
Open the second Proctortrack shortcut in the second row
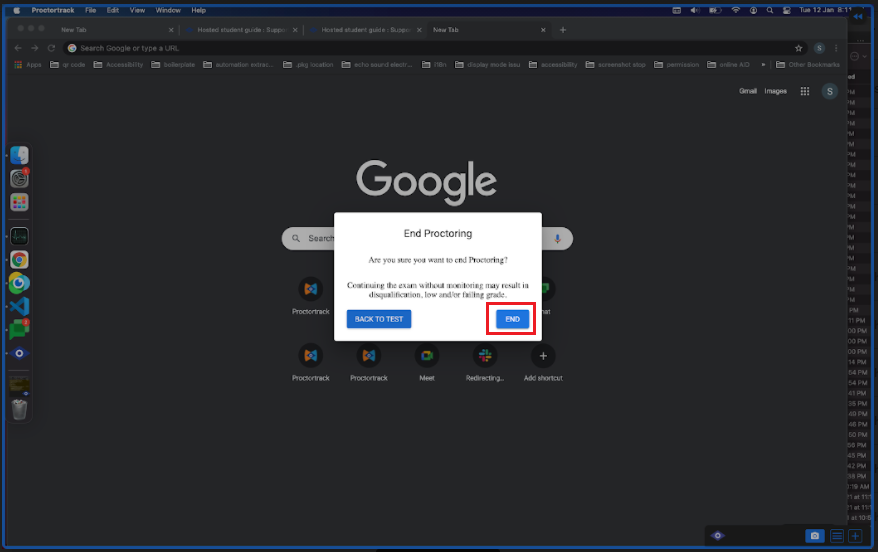point(369,363)
